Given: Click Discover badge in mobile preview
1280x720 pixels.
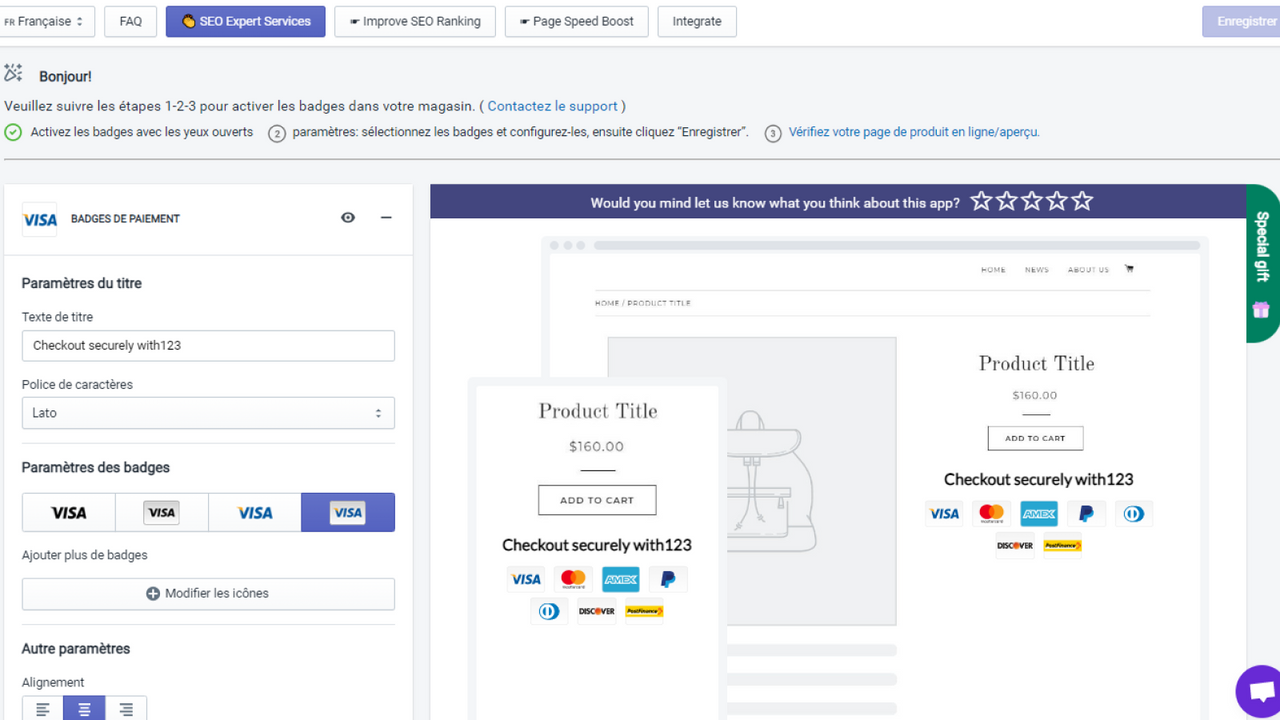Looking at the screenshot, I should point(597,611).
